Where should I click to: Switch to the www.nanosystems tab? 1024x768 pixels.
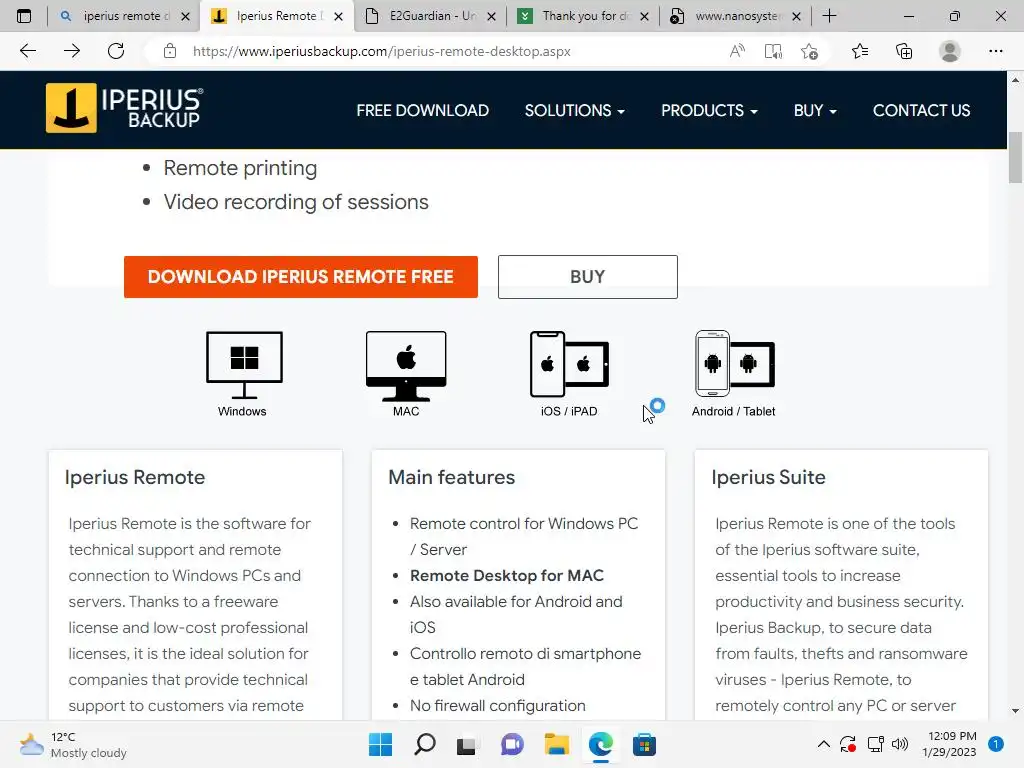coord(733,16)
